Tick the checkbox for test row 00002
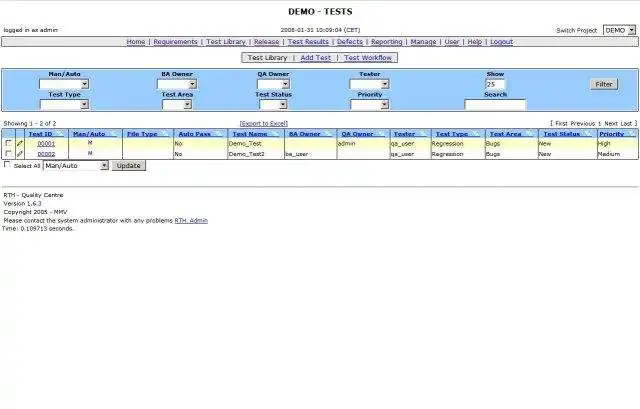Viewport: 640px width, 409px height. point(8,154)
